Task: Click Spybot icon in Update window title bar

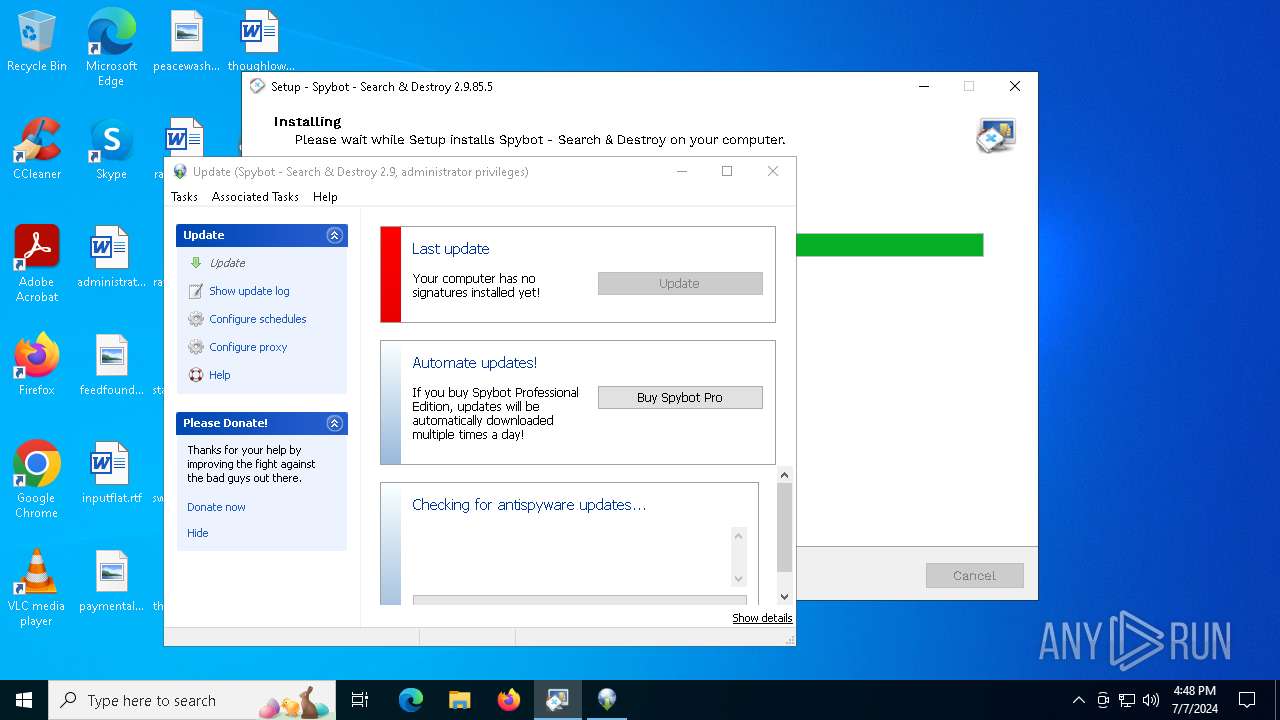Action: (180, 172)
